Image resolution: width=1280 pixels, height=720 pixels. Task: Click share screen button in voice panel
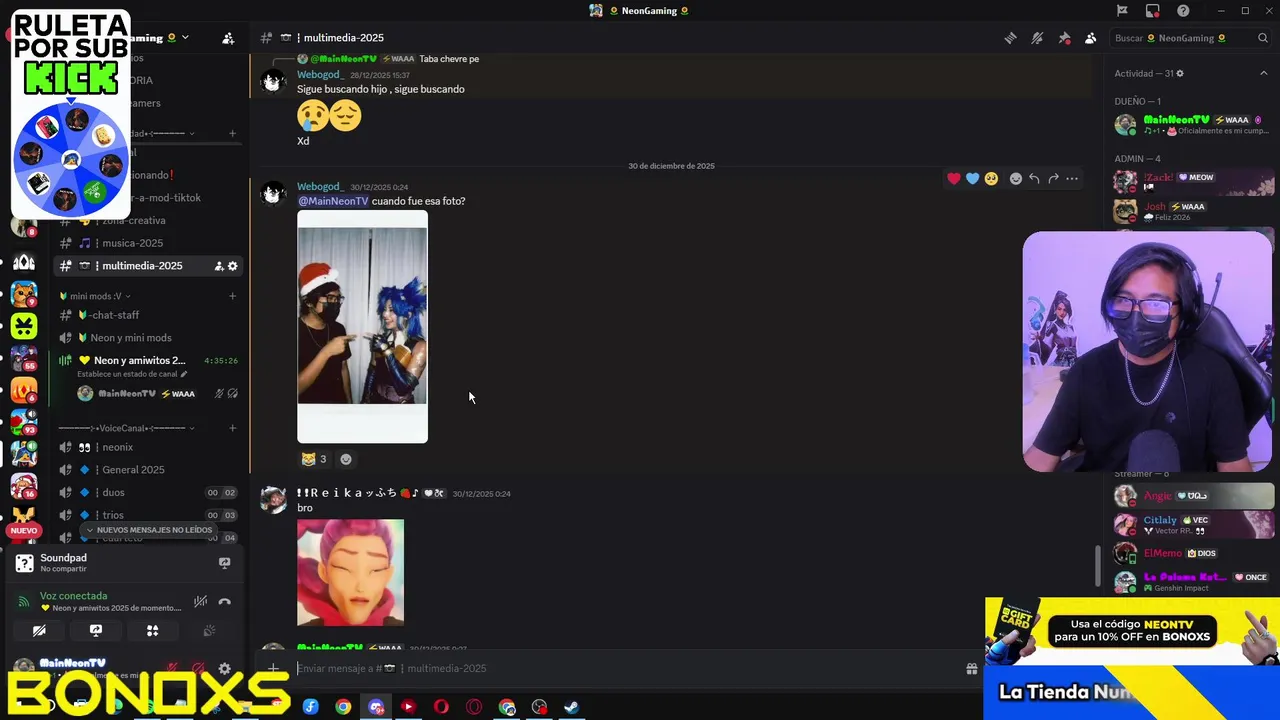pyautogui.click(x=96, y=631)
